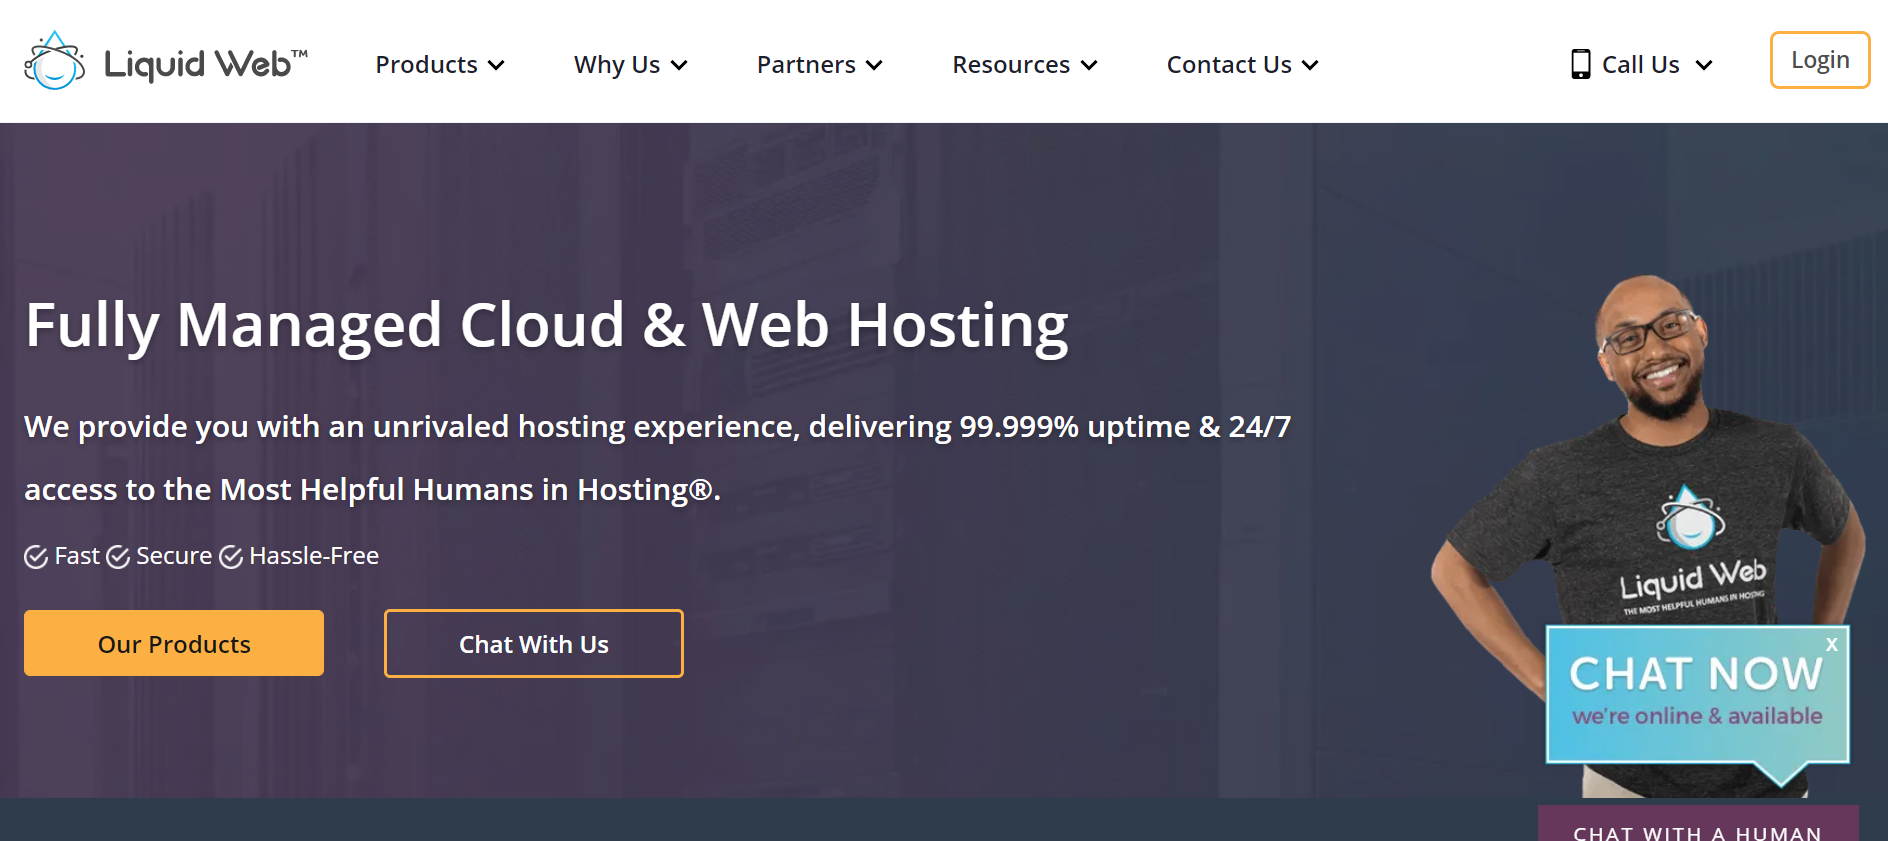
Task: Click the photo of the smiling support man
Action: coord(1650,450)
